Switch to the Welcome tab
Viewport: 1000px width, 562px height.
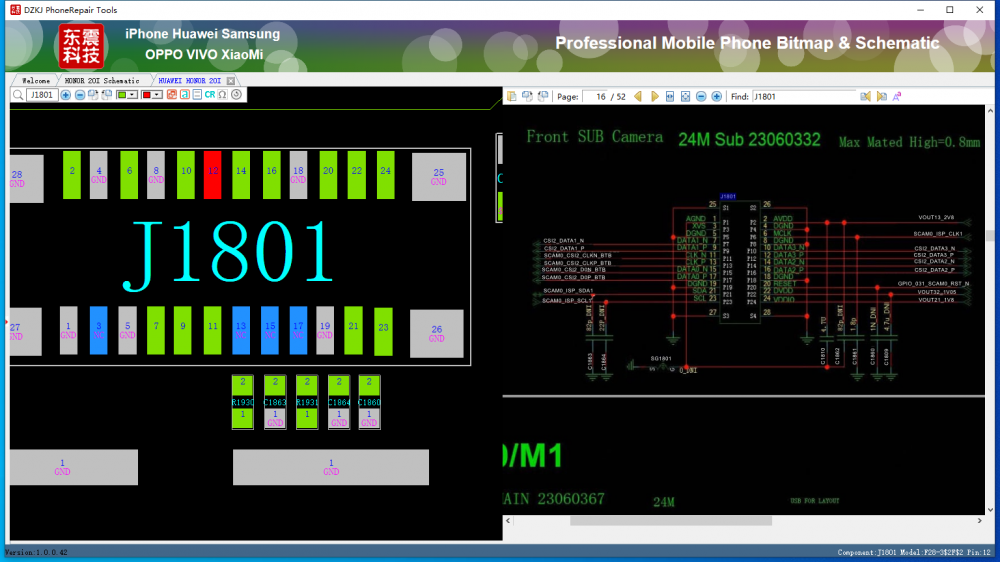[35, 80]
